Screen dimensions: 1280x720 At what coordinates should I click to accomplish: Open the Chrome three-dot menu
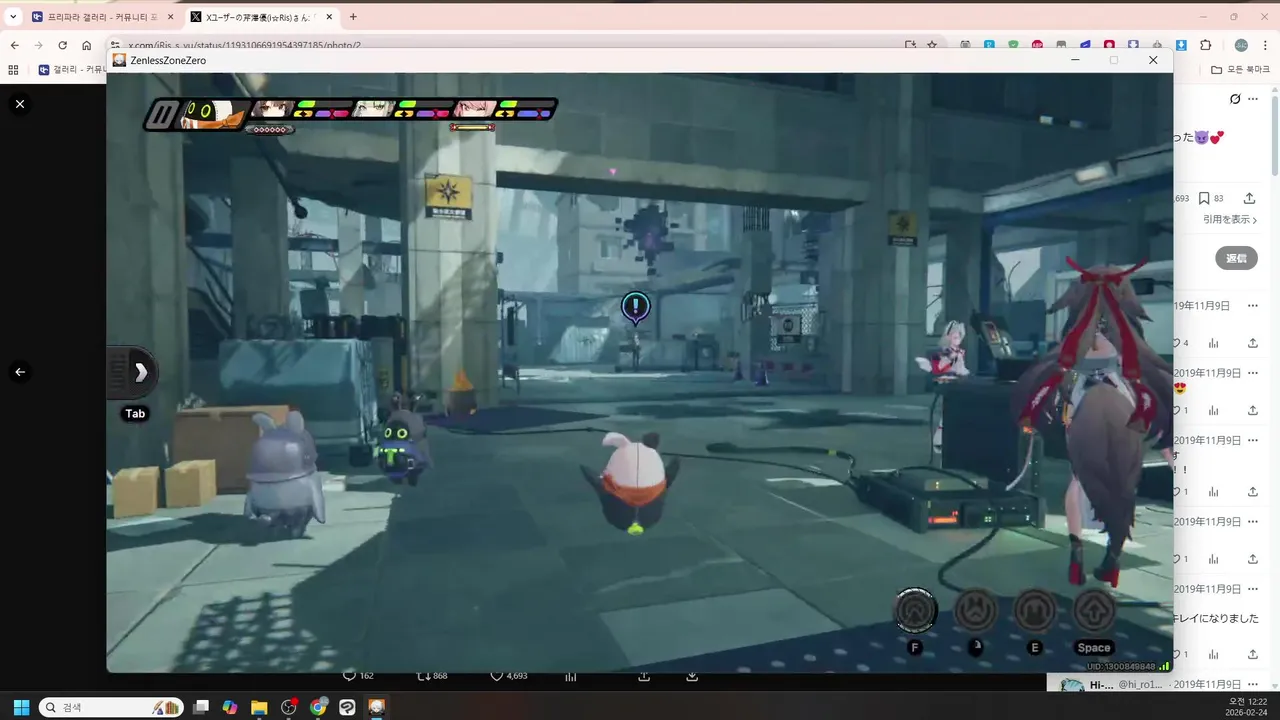click(x=1265, y=45)
